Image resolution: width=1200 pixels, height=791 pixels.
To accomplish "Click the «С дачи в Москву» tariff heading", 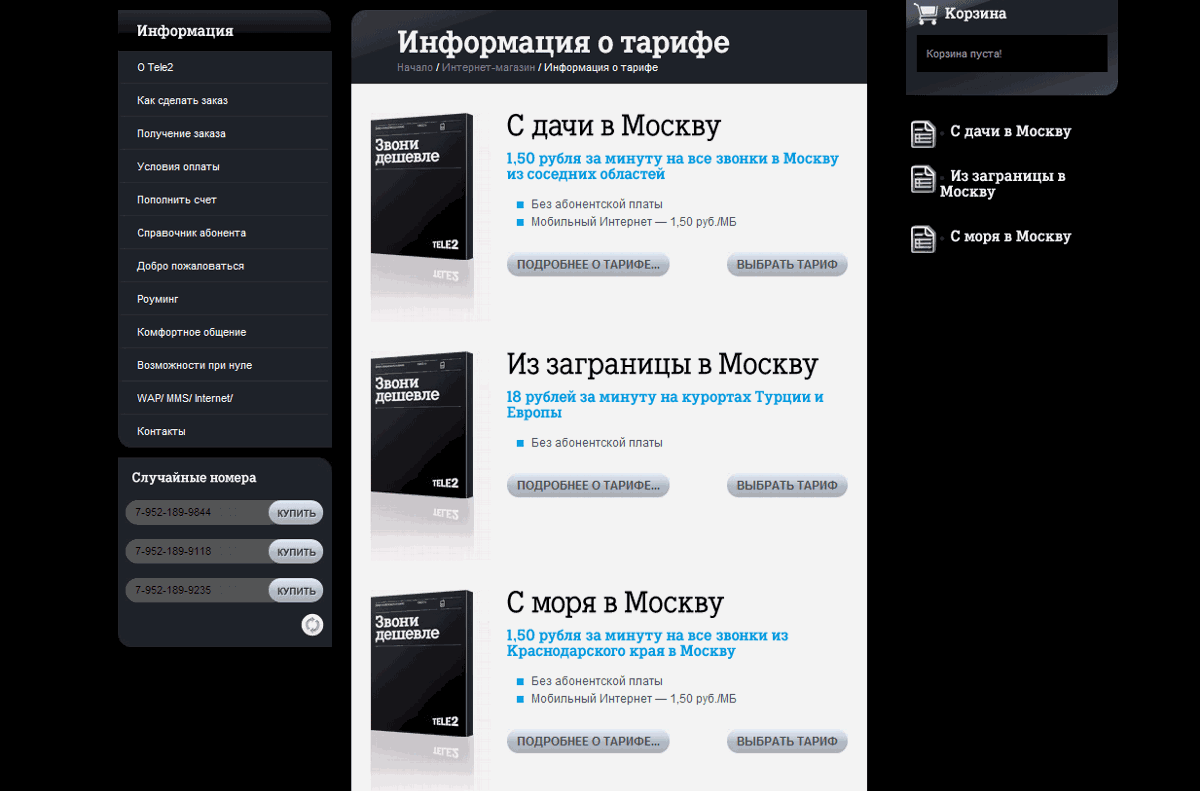I will click(613, 126).
